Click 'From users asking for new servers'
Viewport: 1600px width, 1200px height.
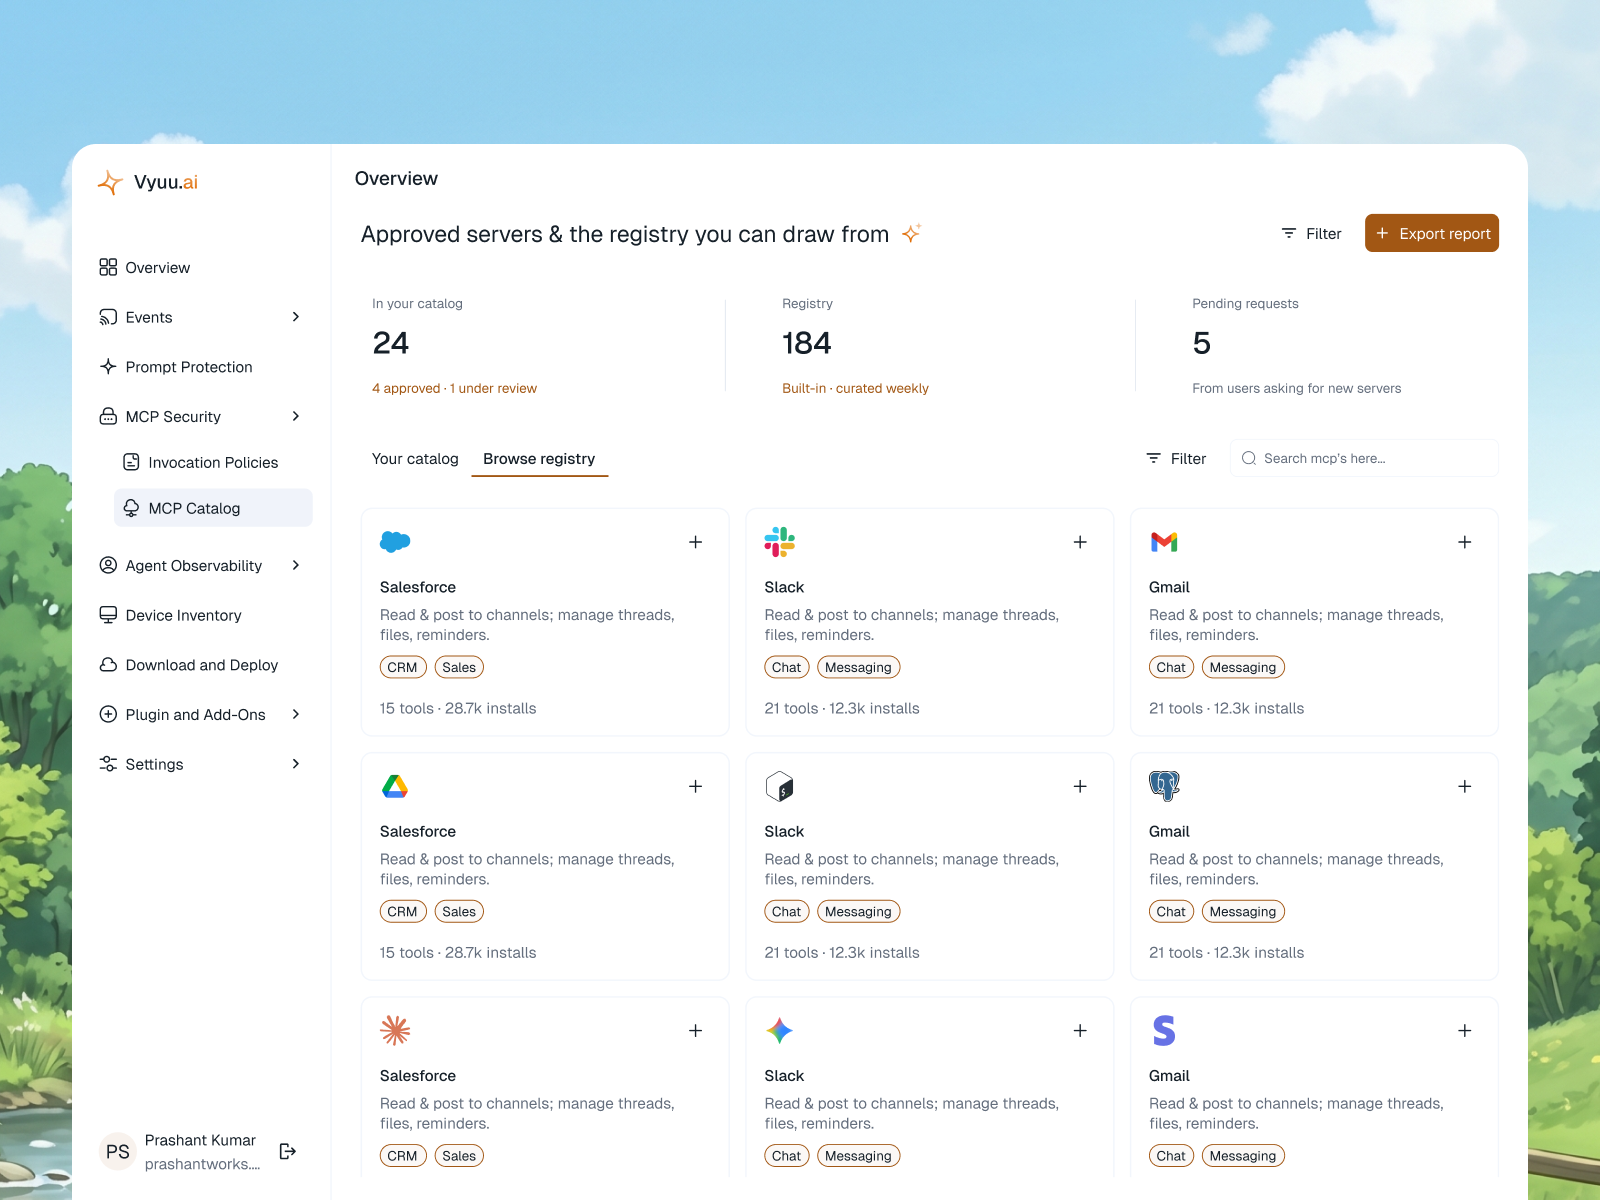(1296, 388)
